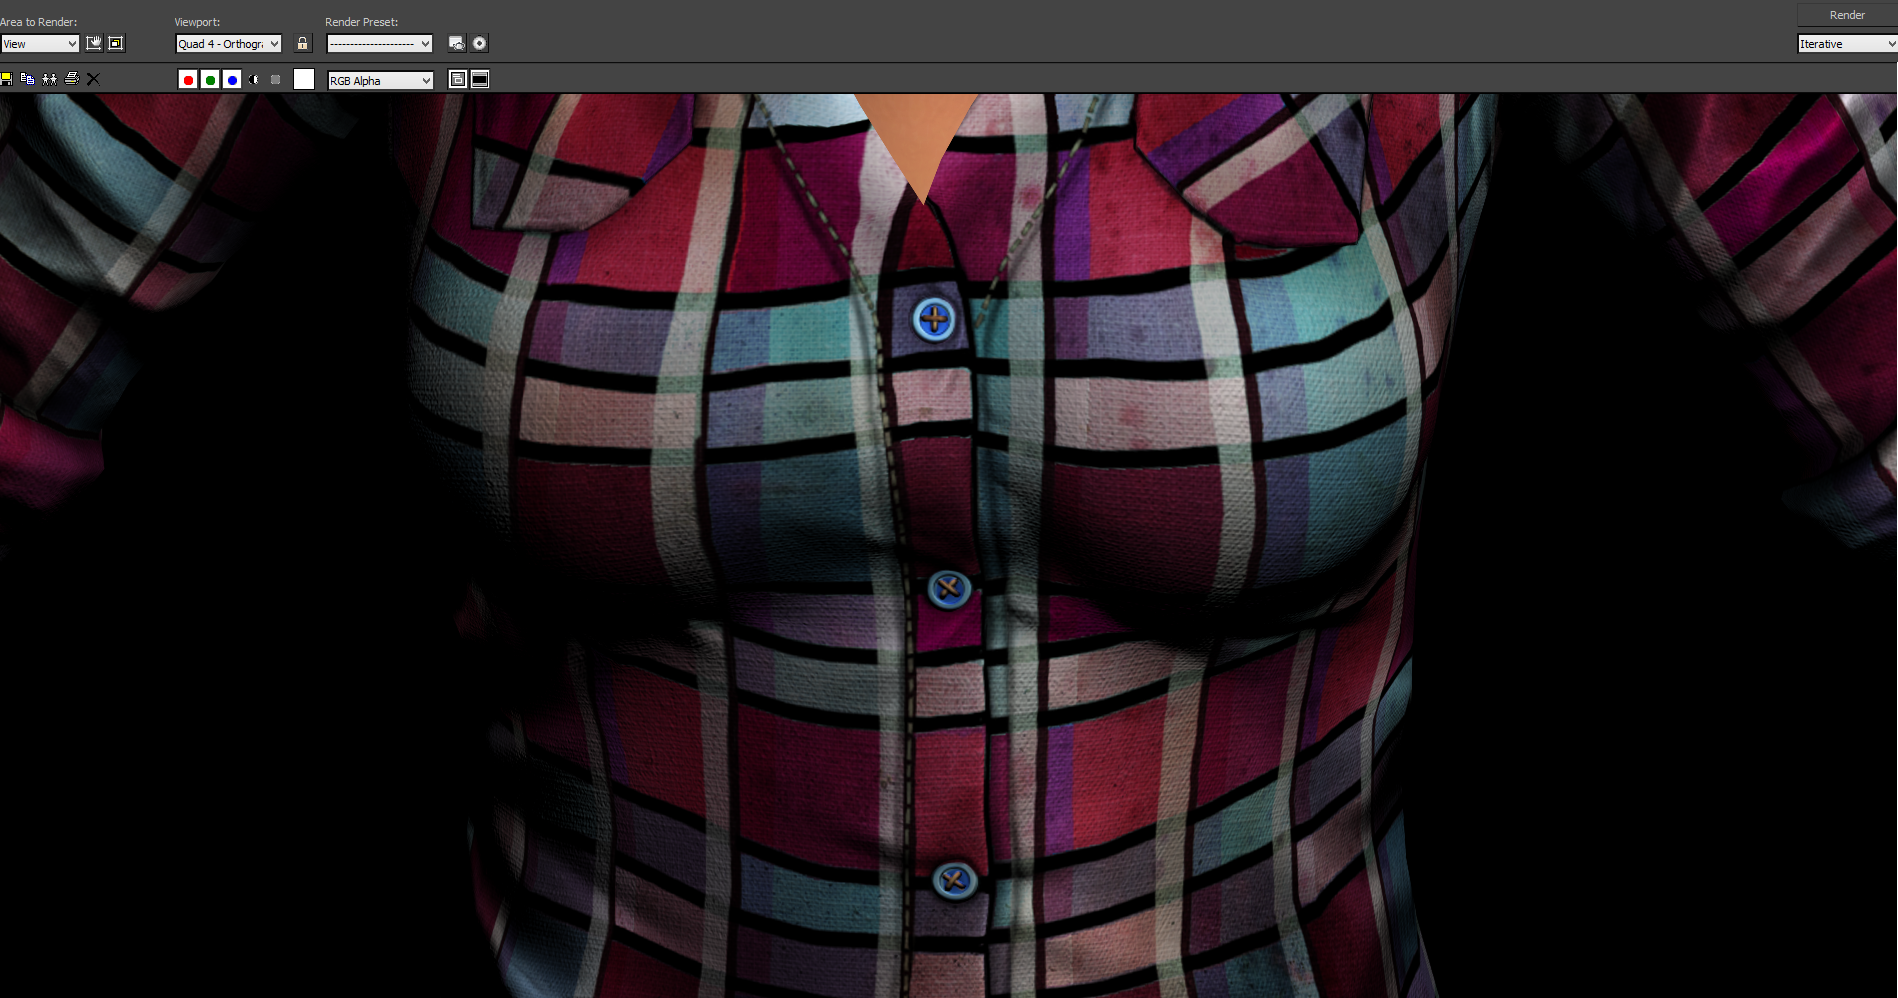This screenshot has width=1898, height=998.
Task: Click the Copy Image icon
Action: point(28,79)
